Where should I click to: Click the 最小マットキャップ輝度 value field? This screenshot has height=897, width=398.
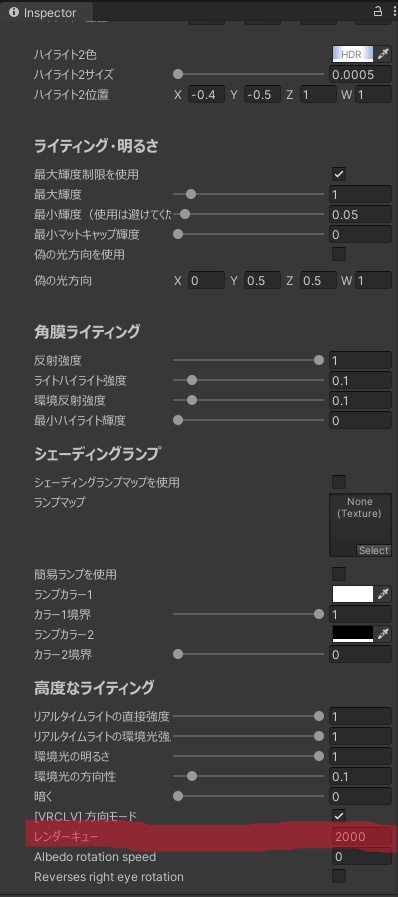pyautogui.click(x=360, y=234)
